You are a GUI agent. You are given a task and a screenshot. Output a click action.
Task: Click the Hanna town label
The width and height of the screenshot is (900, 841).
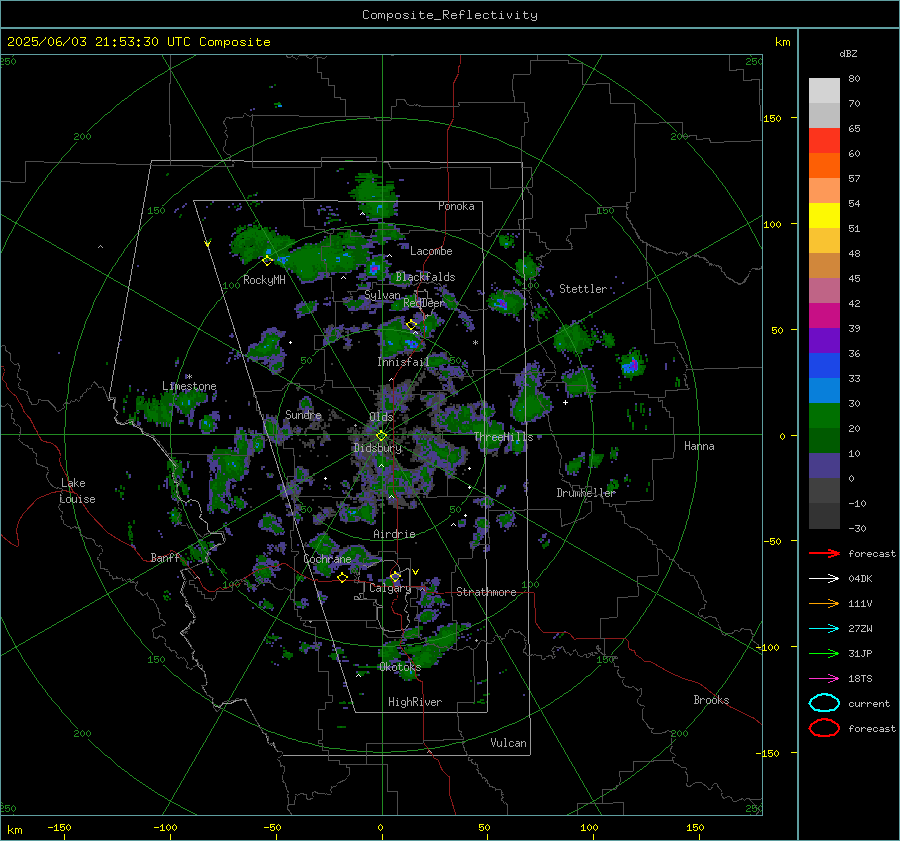click(699, 446)
